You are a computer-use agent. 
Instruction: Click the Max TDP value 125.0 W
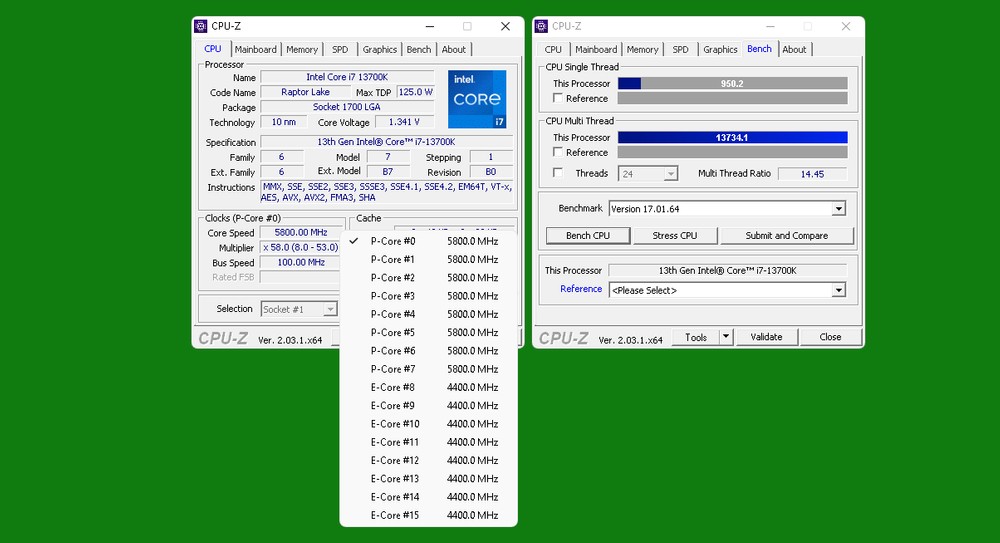pos(415,92)
